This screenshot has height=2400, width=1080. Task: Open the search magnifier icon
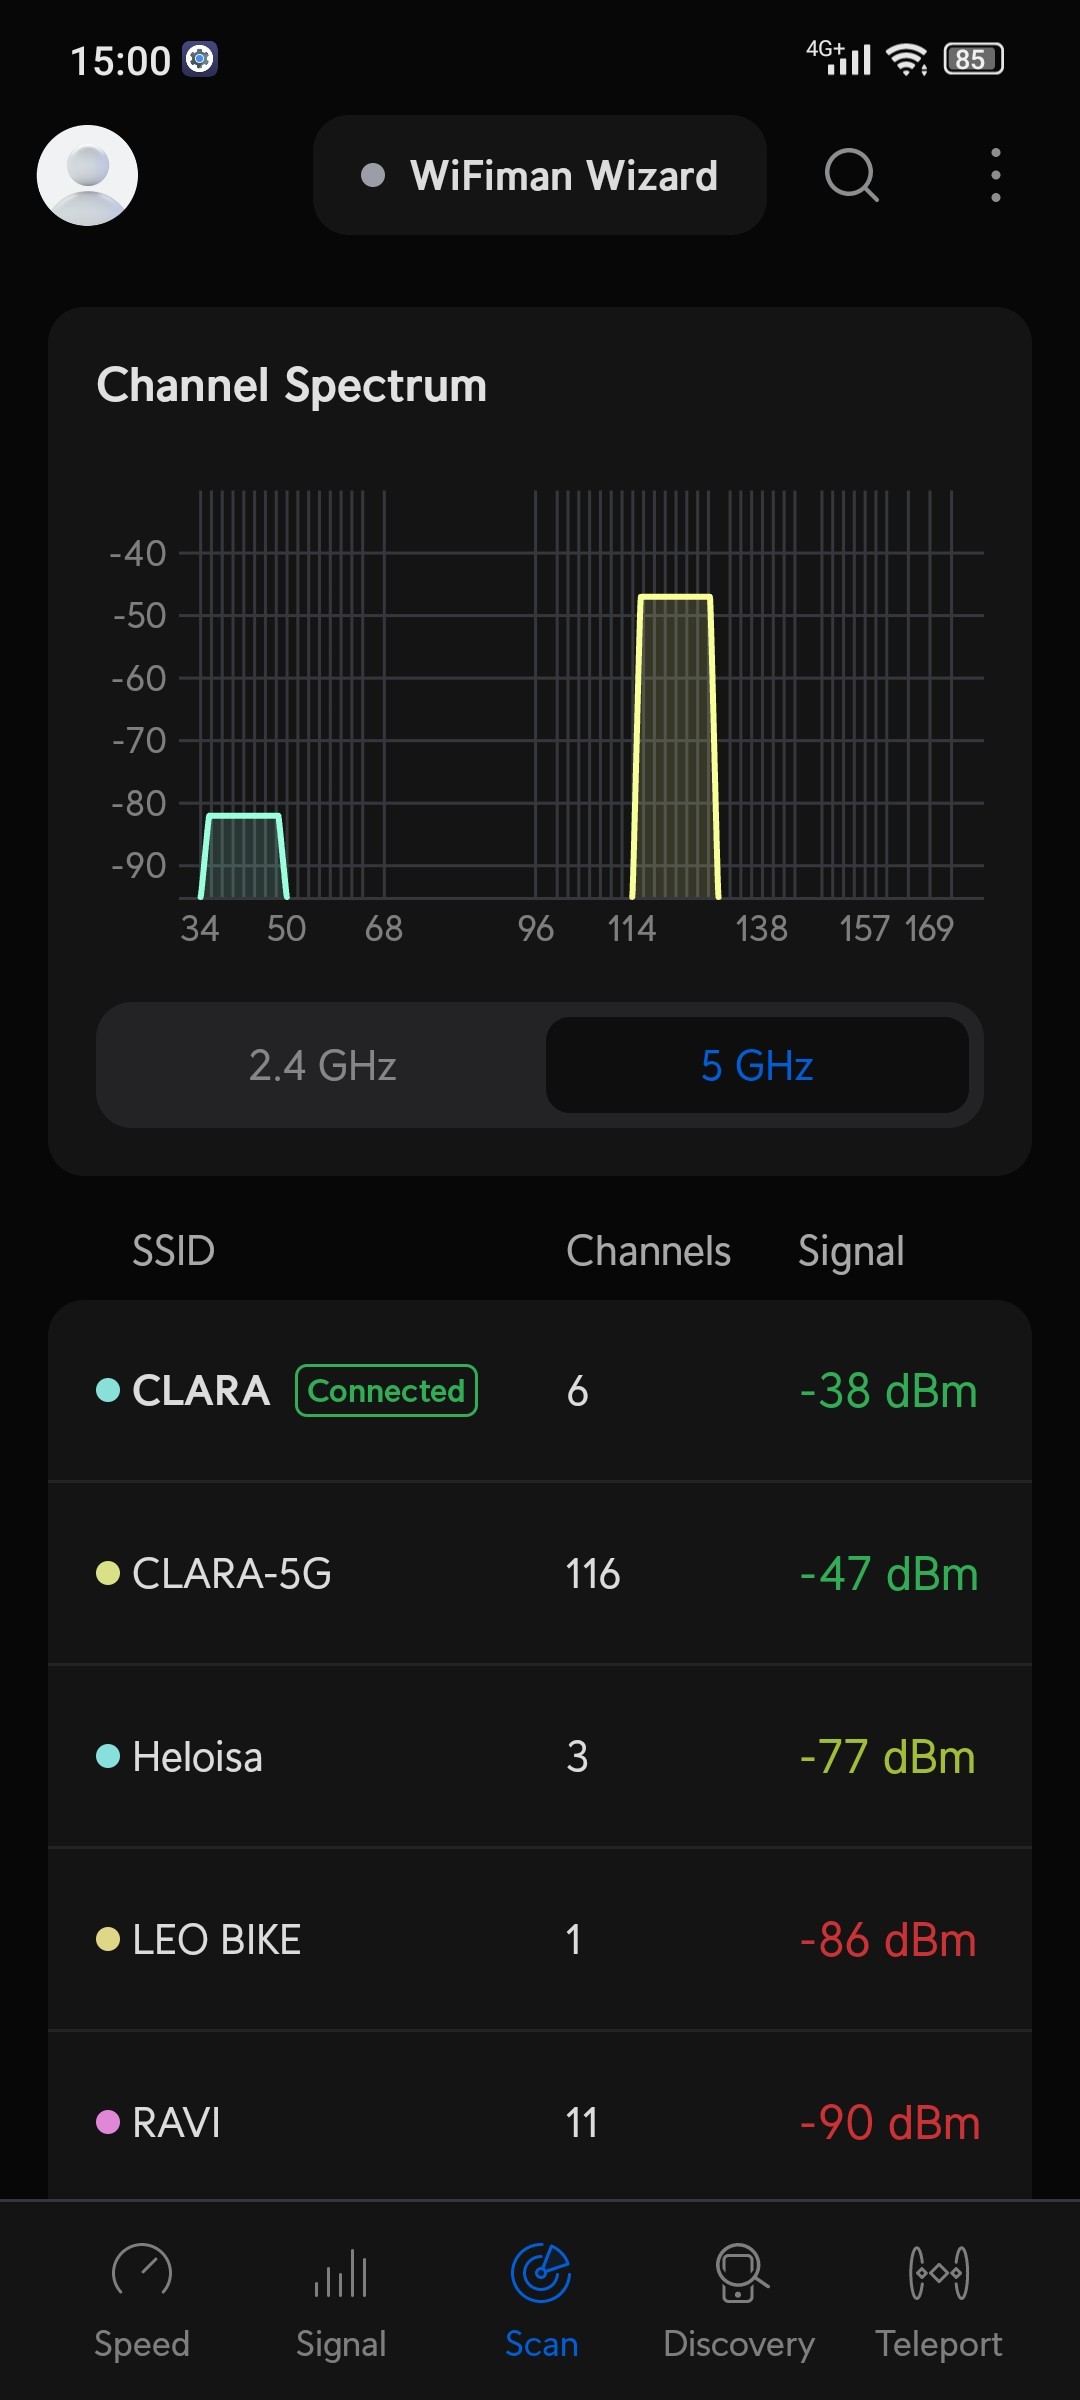coord(851,176)
